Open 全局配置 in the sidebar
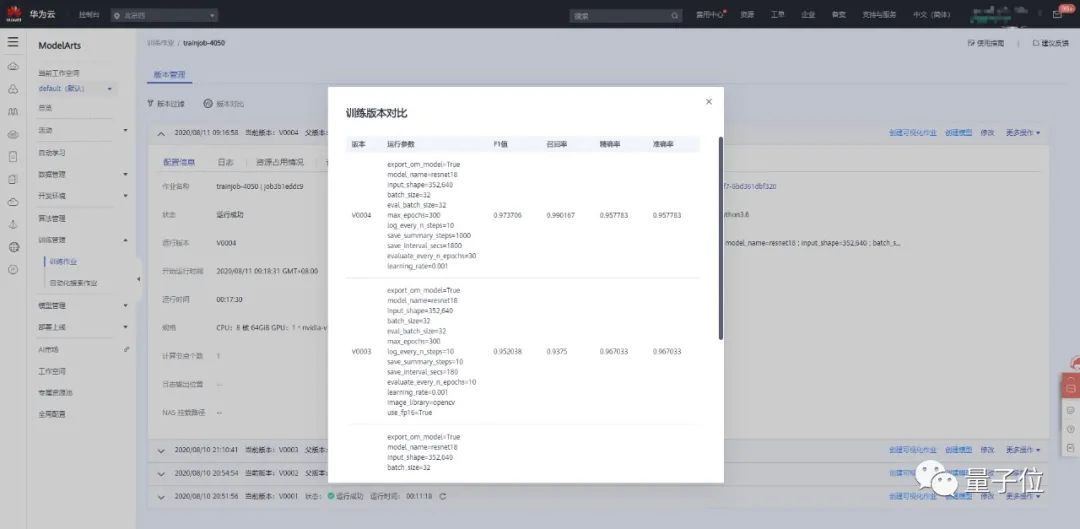The height and width of the screenshot is (529, 1080). [x=52, y=415]
